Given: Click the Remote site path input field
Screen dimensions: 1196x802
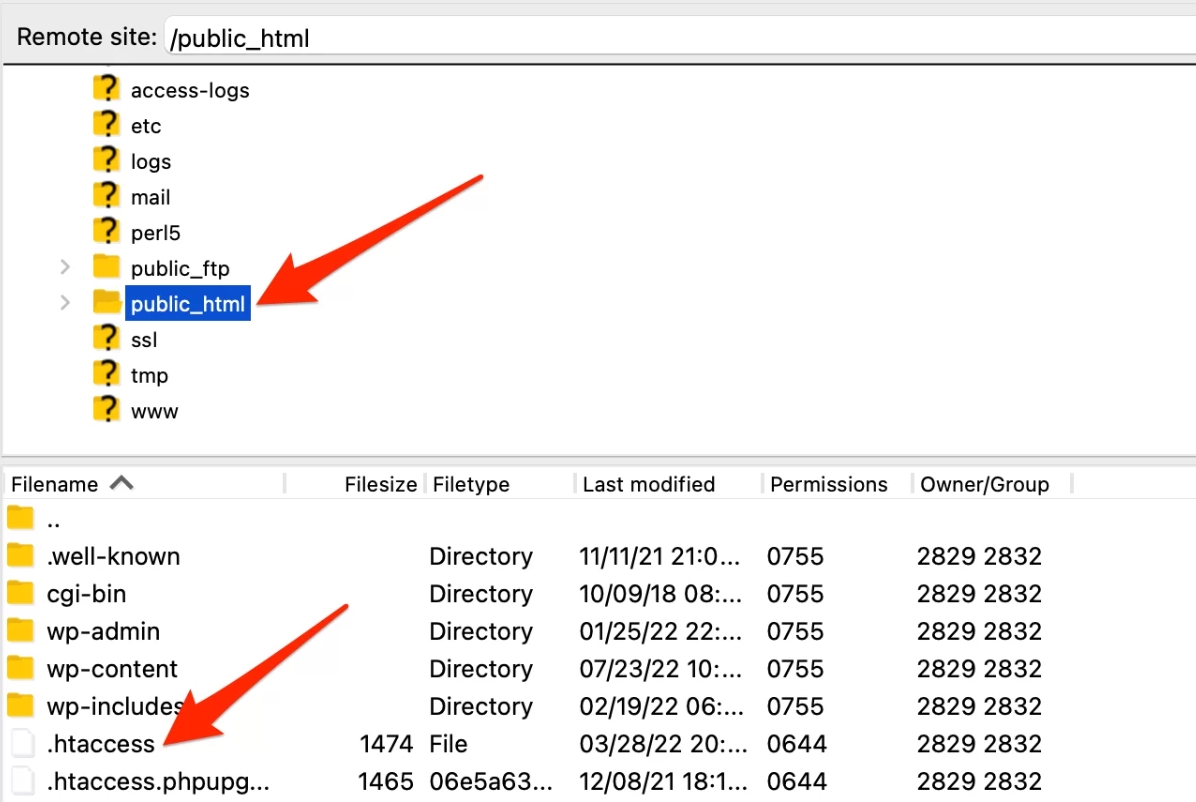Looking at the screenshot, I should pyautogui.click(x=400, y=37).
